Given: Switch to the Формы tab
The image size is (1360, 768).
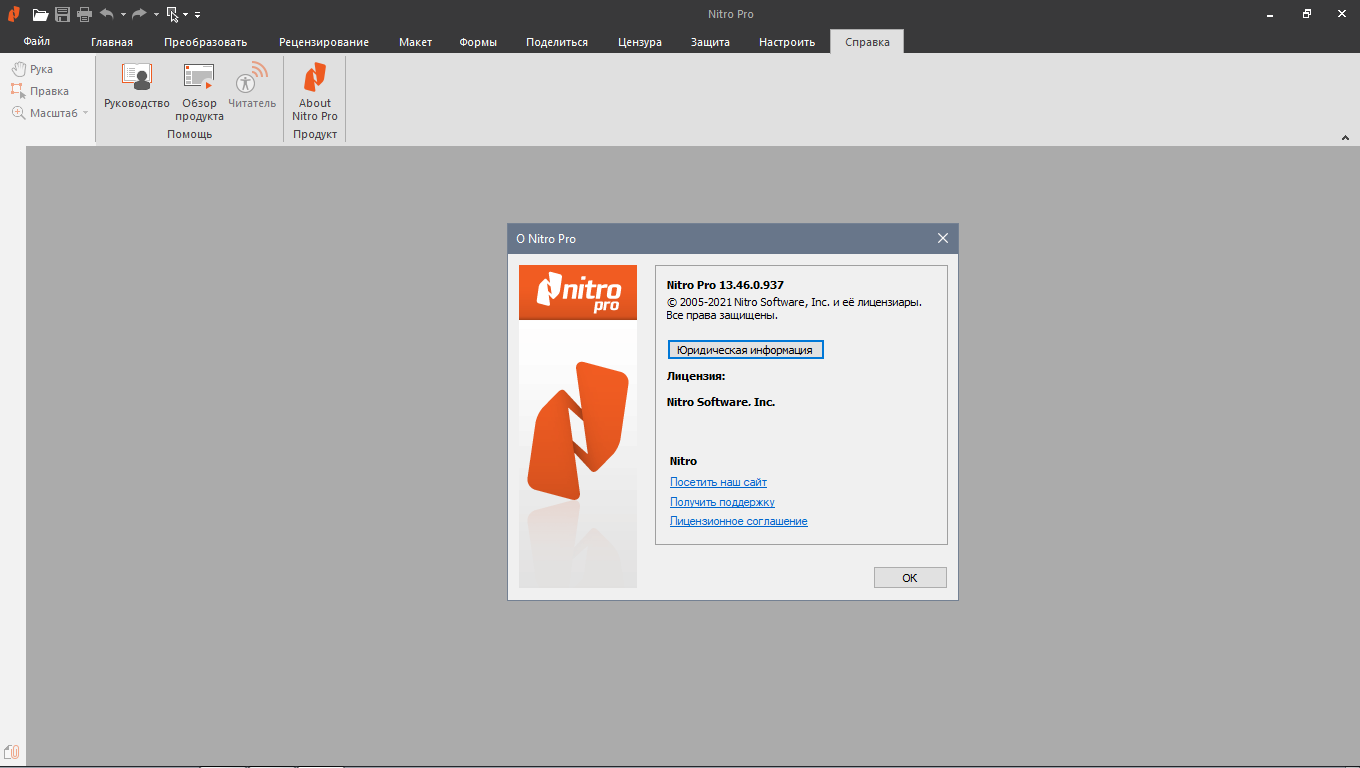Looking at the screenshot, I should (478, 42).
